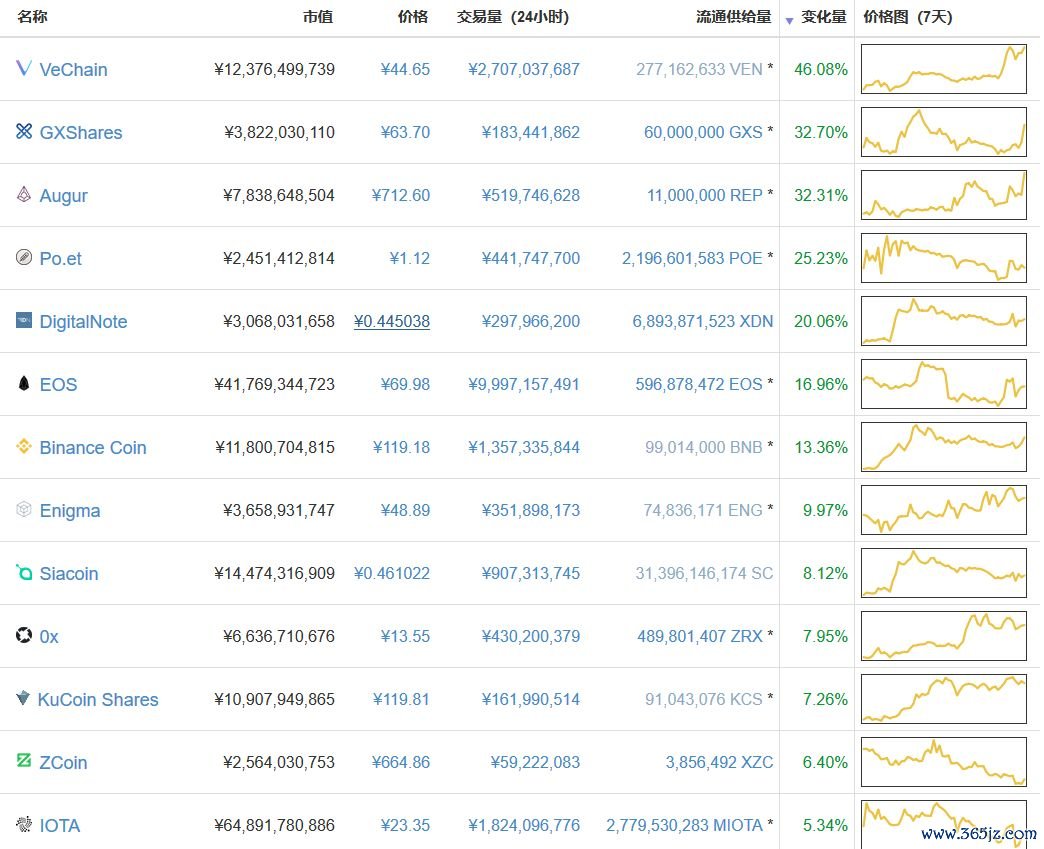Click Binance Coin volume ¥1,357,335,844

click(523, 447)
